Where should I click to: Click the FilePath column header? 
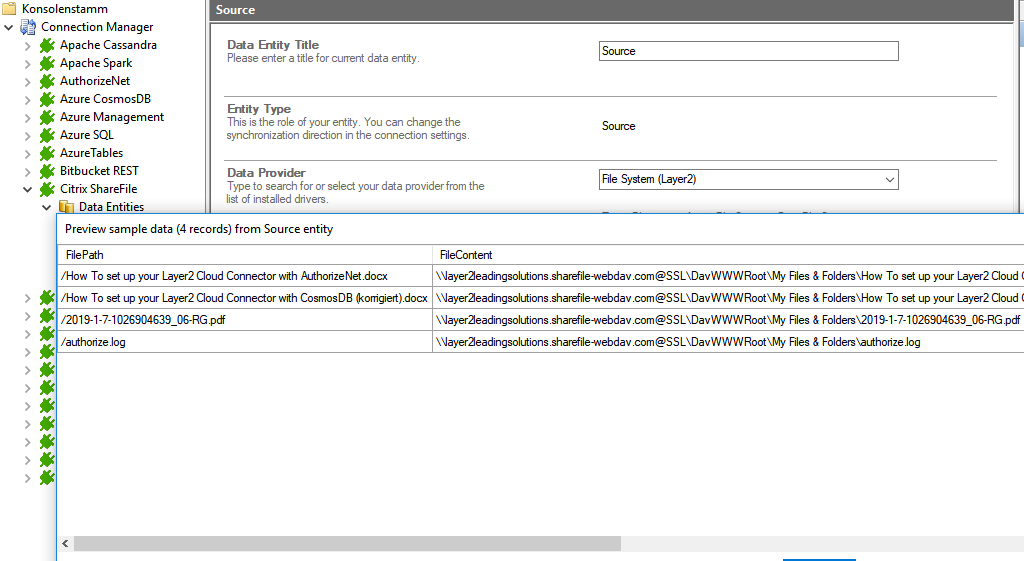click(245, 255)
